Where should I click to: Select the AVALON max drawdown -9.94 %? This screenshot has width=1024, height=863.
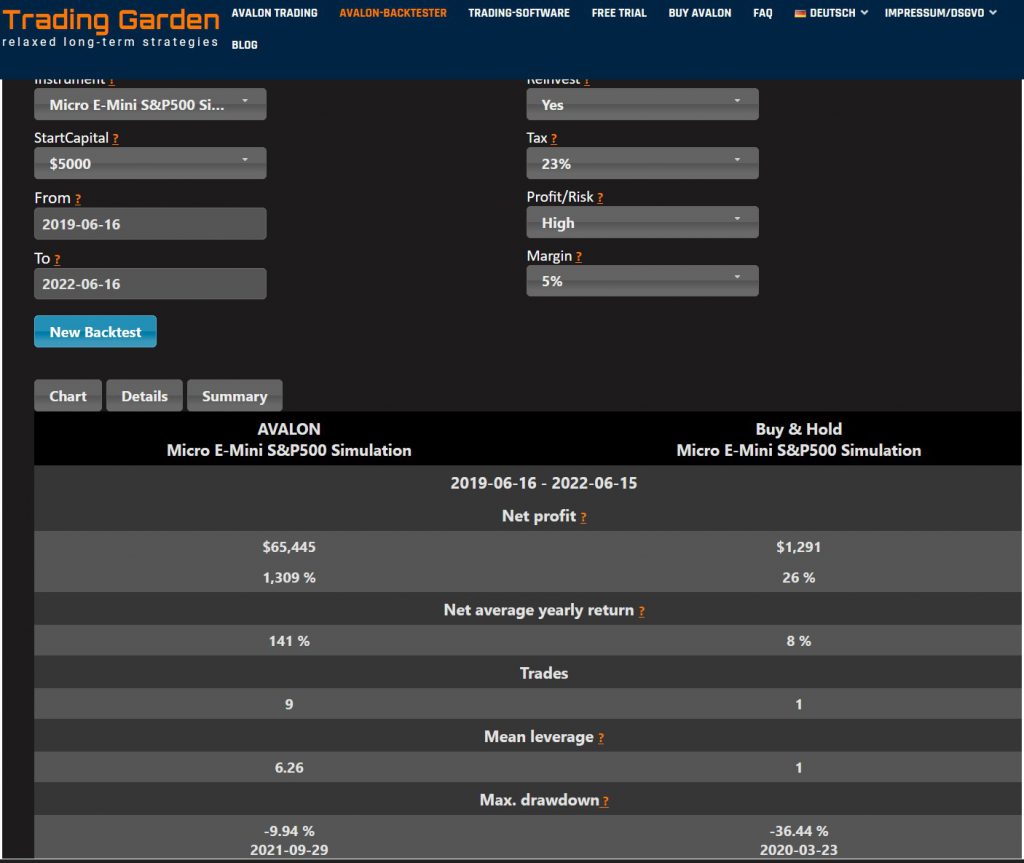289,832
